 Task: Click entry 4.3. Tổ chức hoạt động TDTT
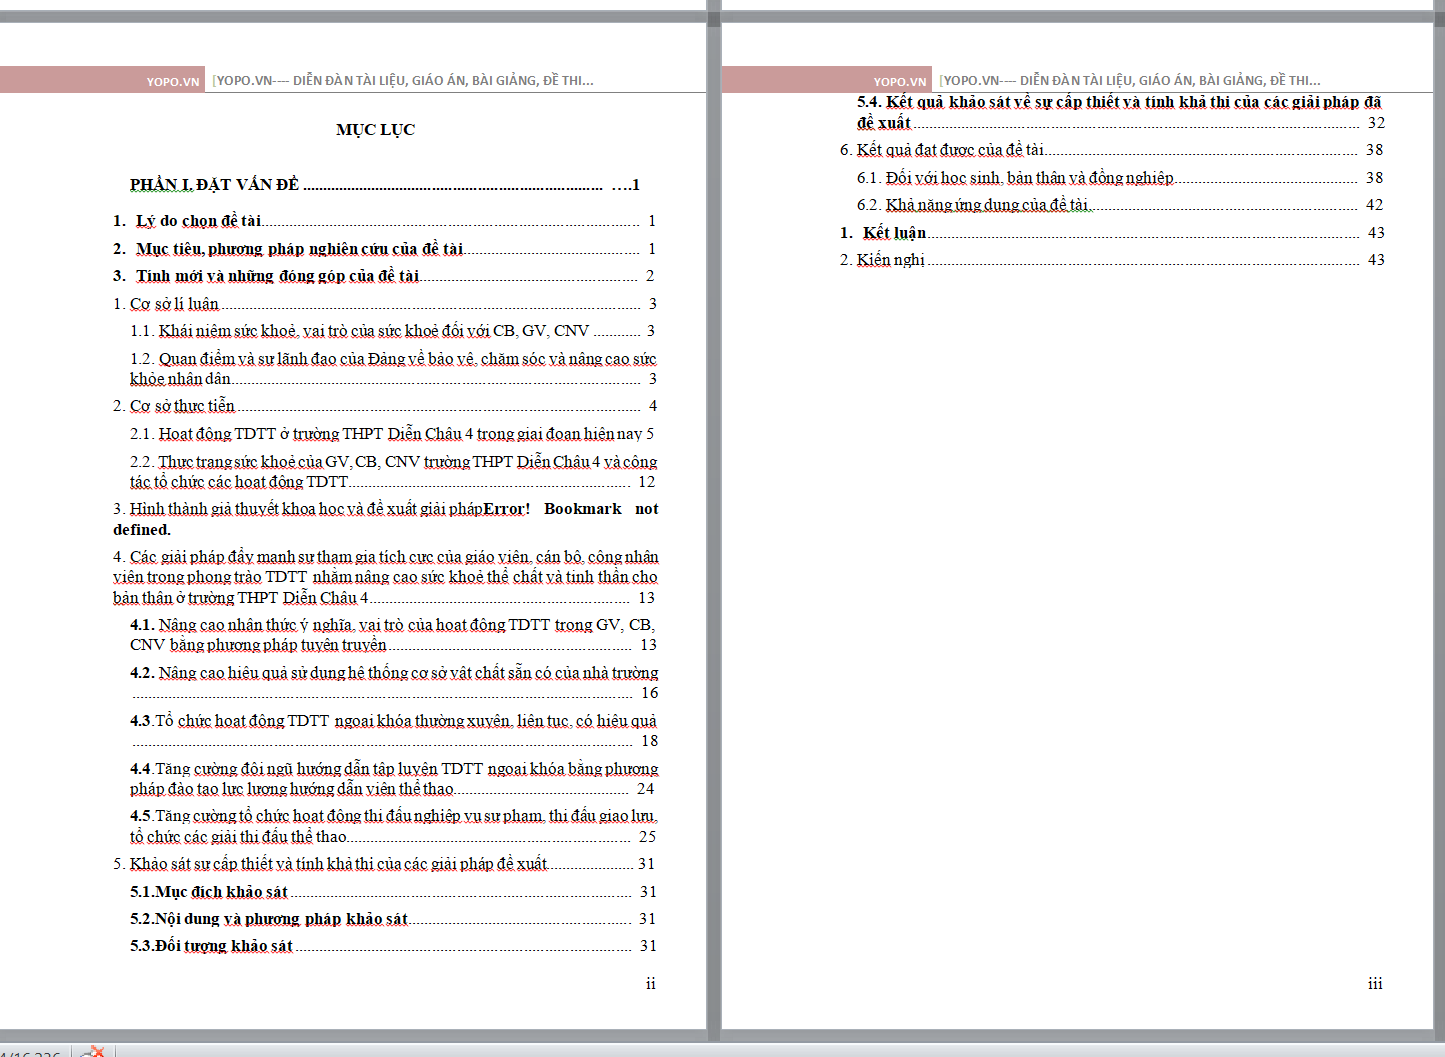[x=393, y=731]
